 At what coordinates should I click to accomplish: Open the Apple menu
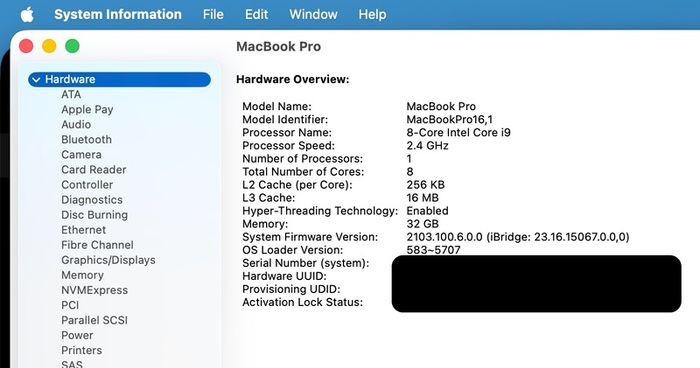pos(27,14)
